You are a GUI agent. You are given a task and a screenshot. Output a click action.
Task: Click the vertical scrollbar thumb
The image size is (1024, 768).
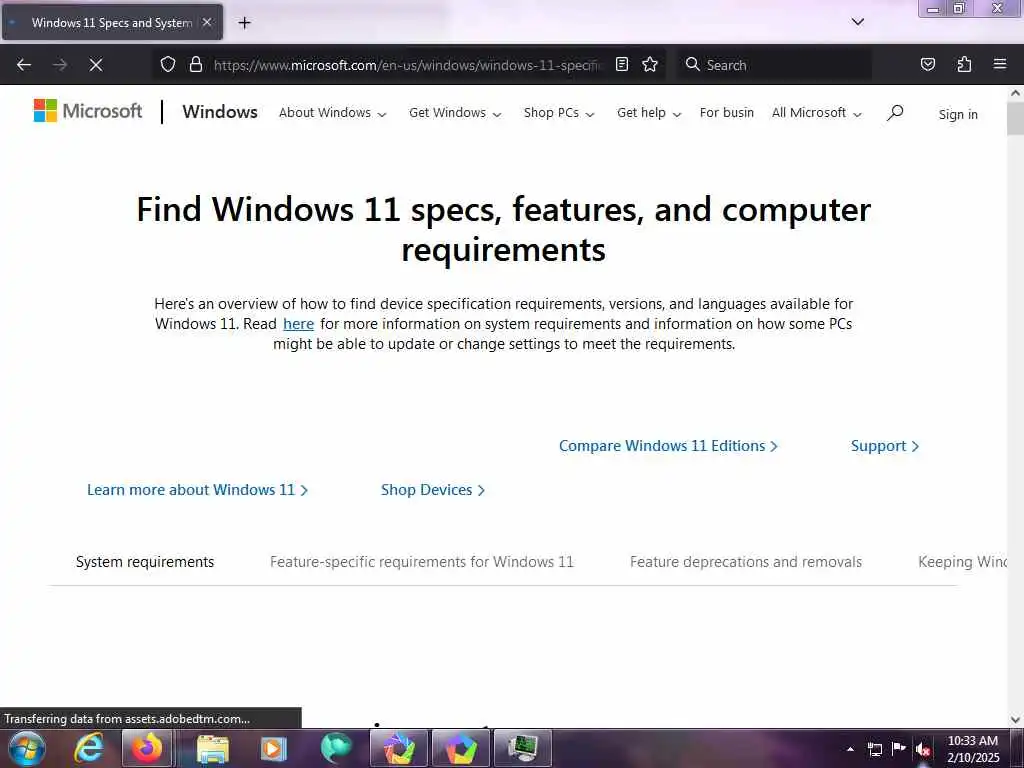1015,118
